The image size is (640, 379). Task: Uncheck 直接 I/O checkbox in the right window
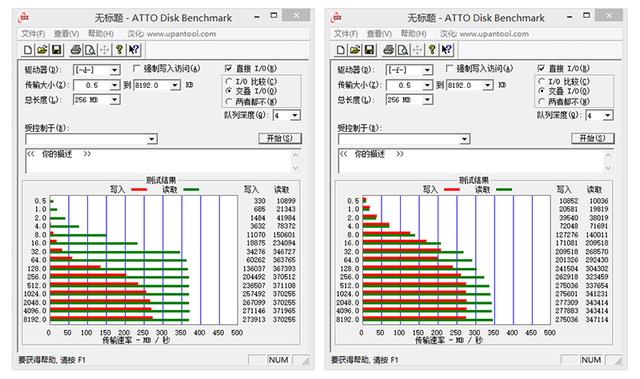click(x=541, y=68)
